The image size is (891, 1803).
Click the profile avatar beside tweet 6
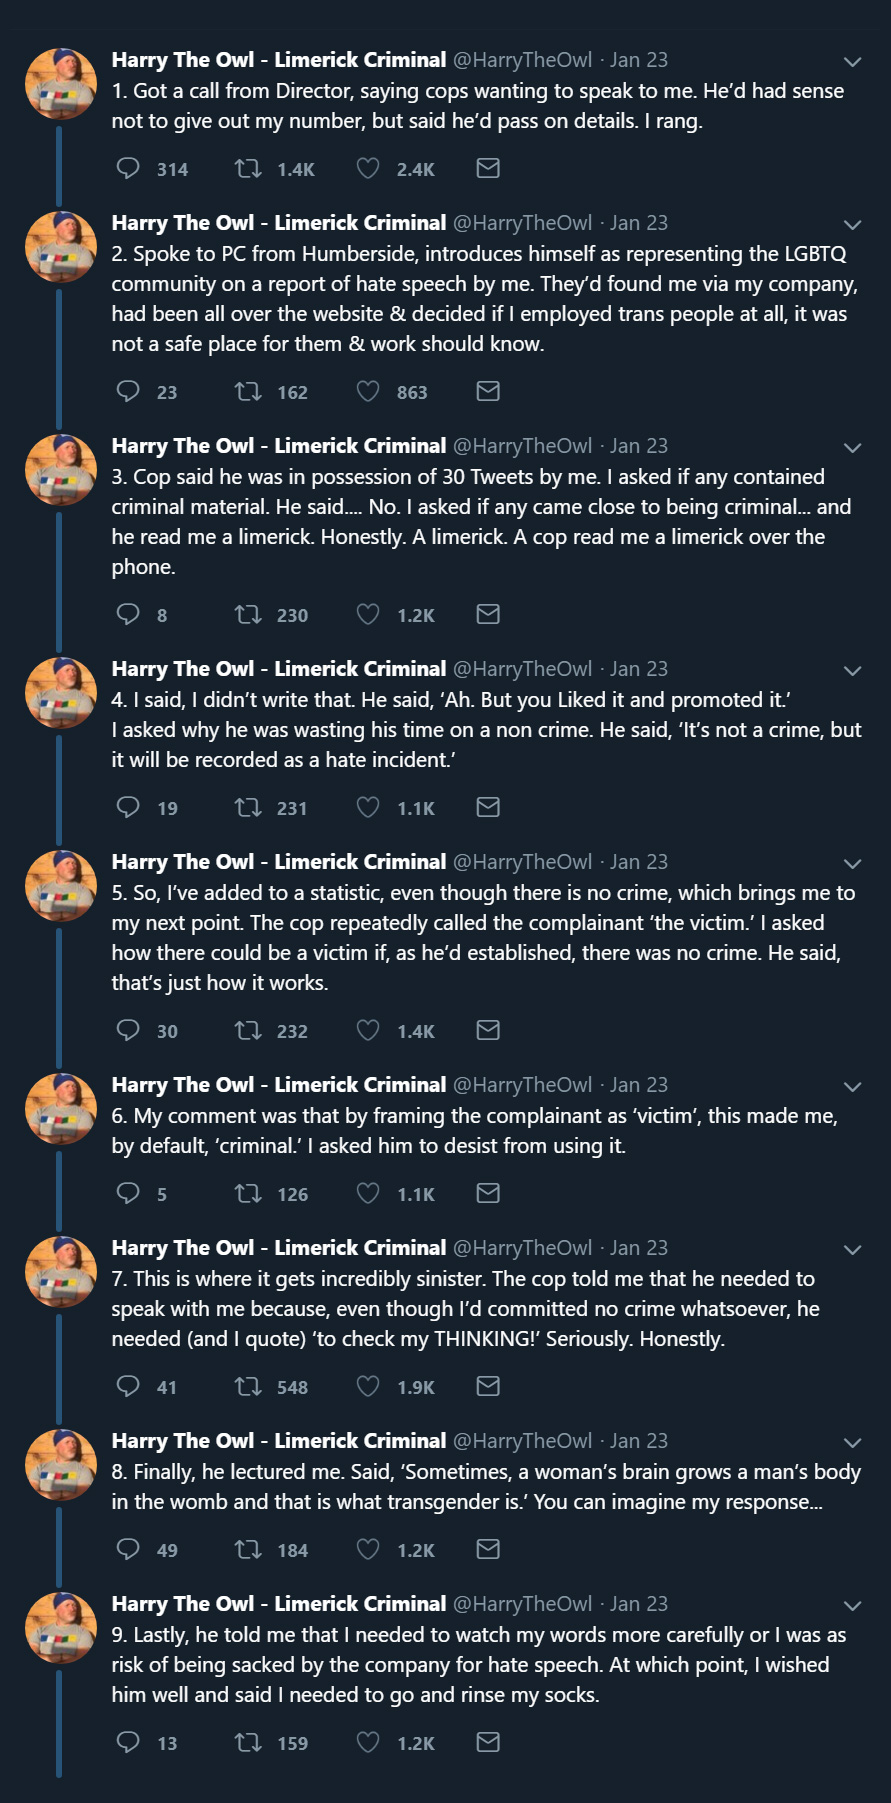click(60, 1109)
